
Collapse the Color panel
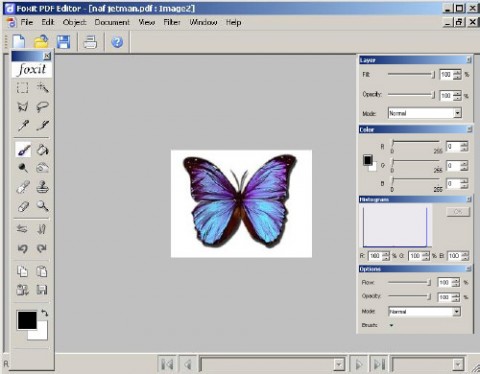click(469, 129)
